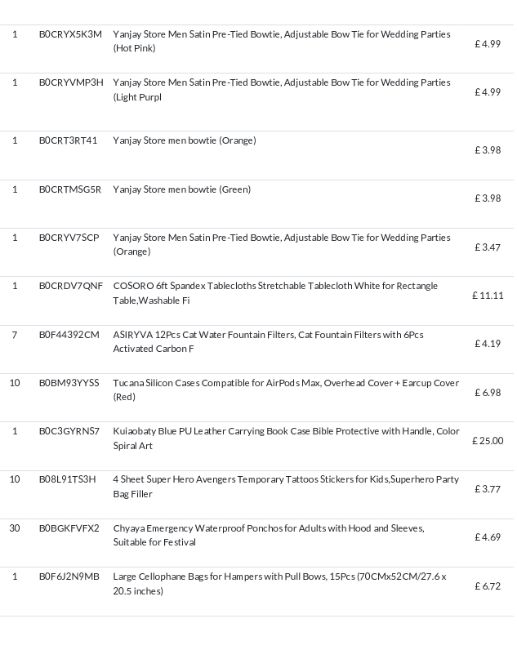Click the Light Purple bowtie description
The height and width of the screenshot is (650, 517).
click(282, 90)
